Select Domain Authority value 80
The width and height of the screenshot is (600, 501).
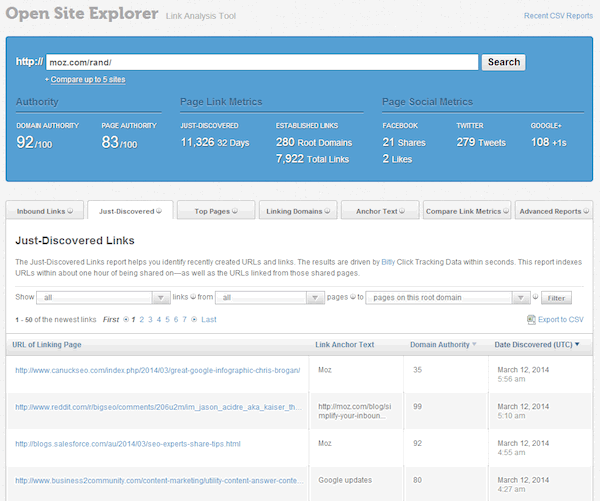[x=417, y=480]
